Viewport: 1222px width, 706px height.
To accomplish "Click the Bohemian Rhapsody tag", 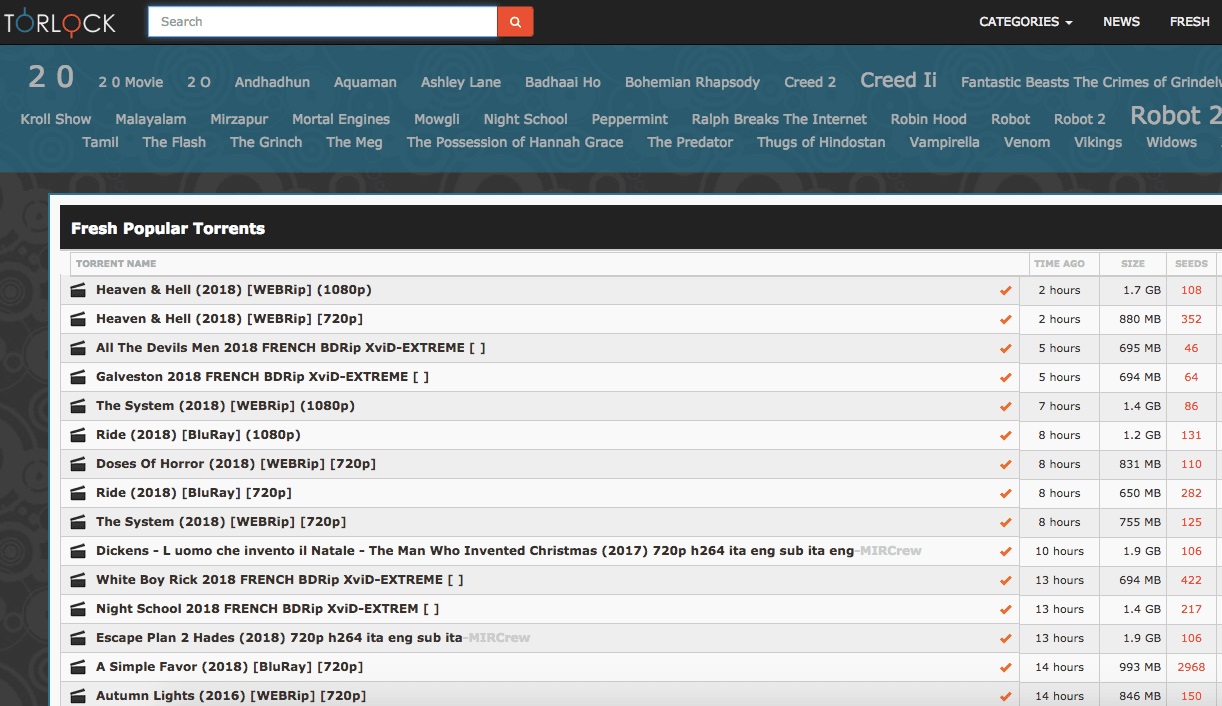I will point(692,82).
